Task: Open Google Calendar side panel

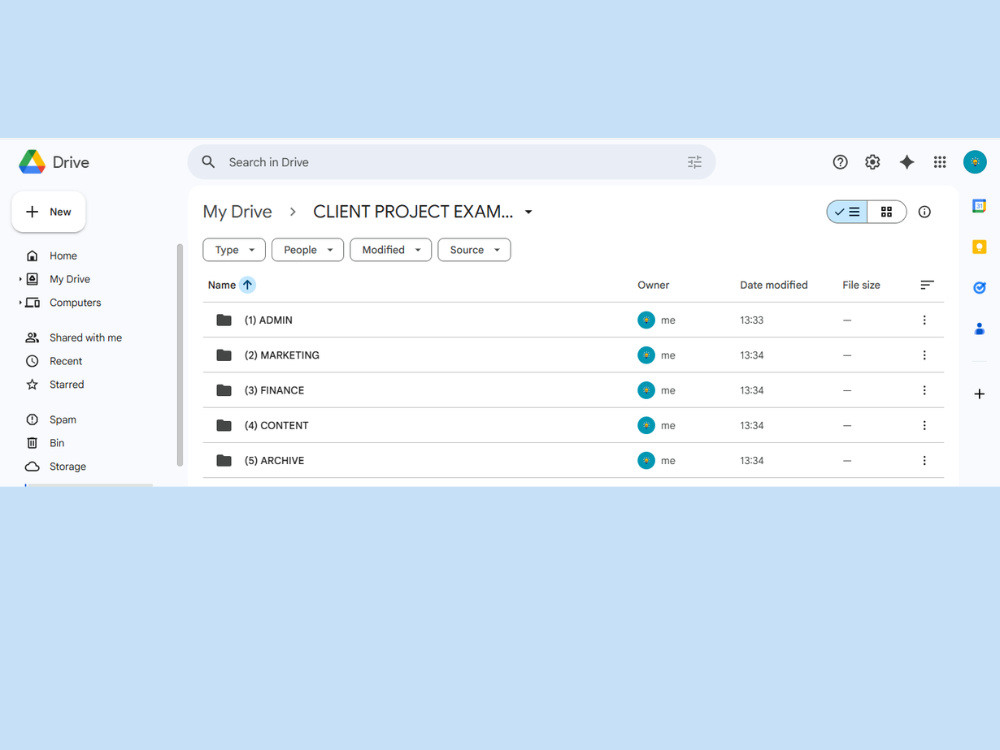Action: pos(979,206)
